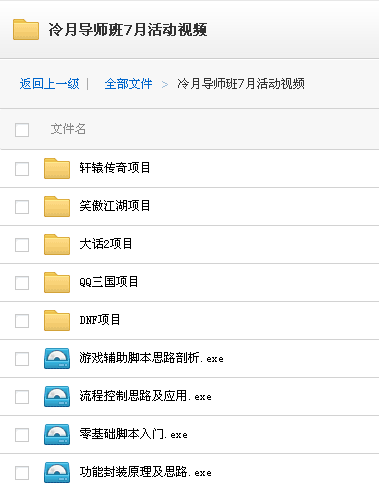Click the 文件名 column header
379x489 pixels.
click(x=68, y=129)
